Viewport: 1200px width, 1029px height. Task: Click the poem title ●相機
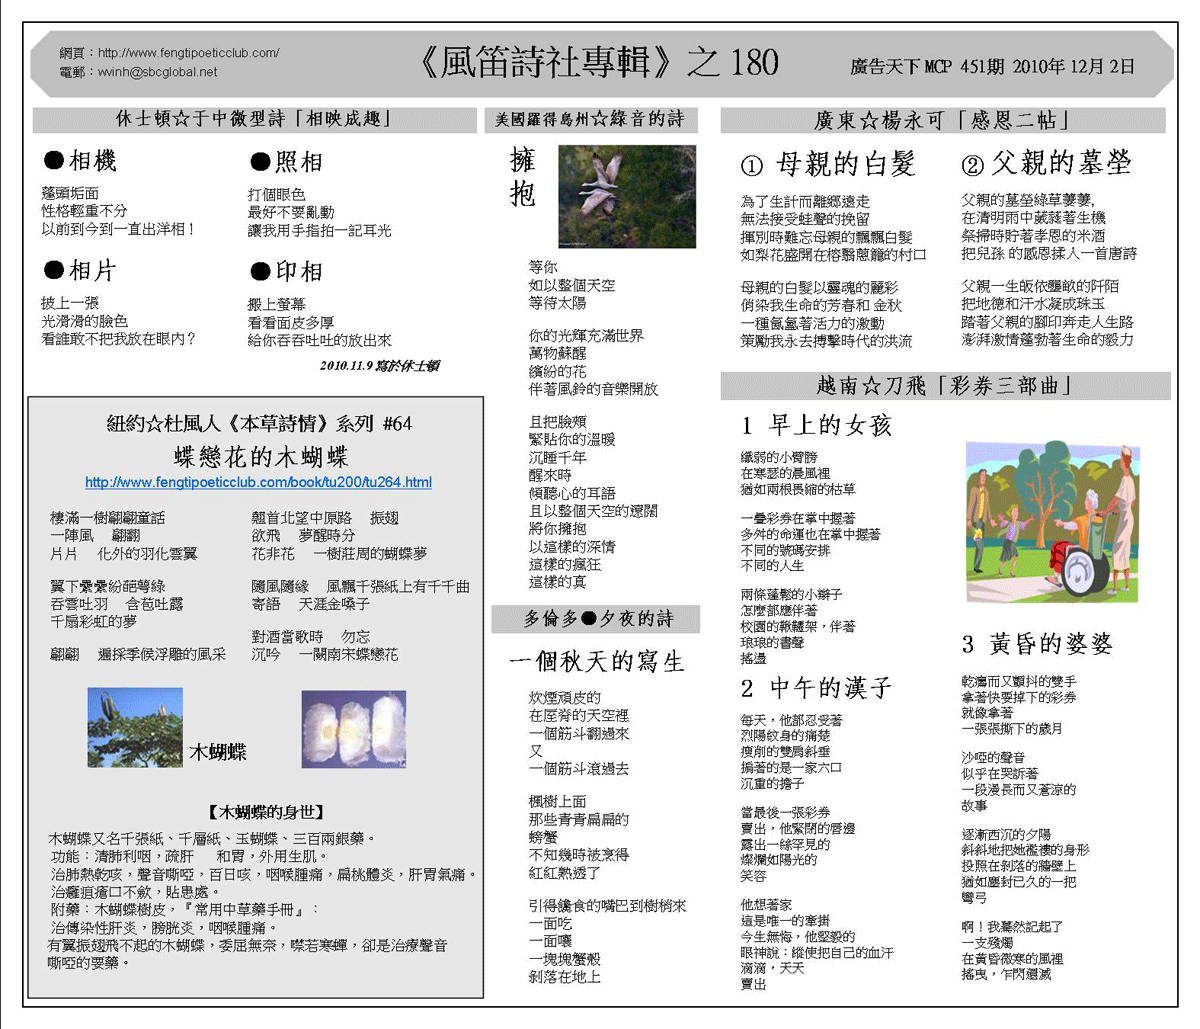point(80,161)
